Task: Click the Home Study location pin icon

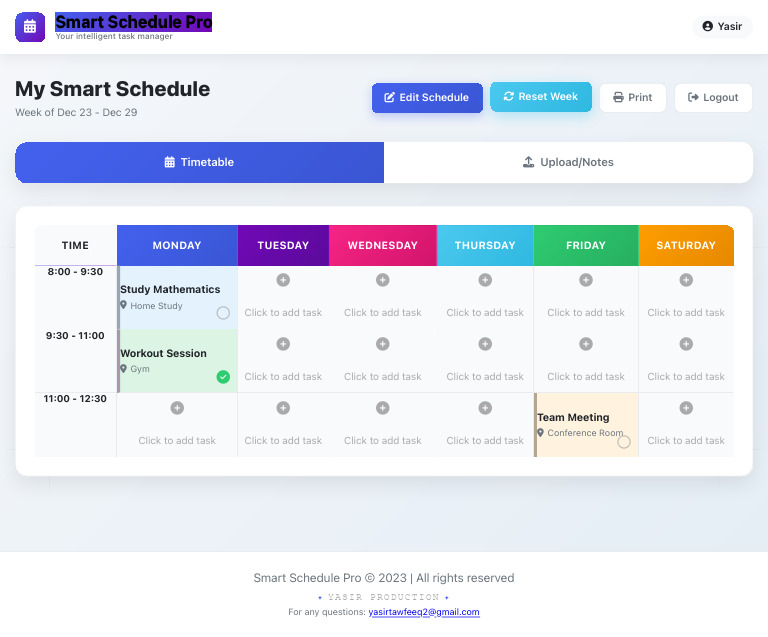Action: (123, 305)
